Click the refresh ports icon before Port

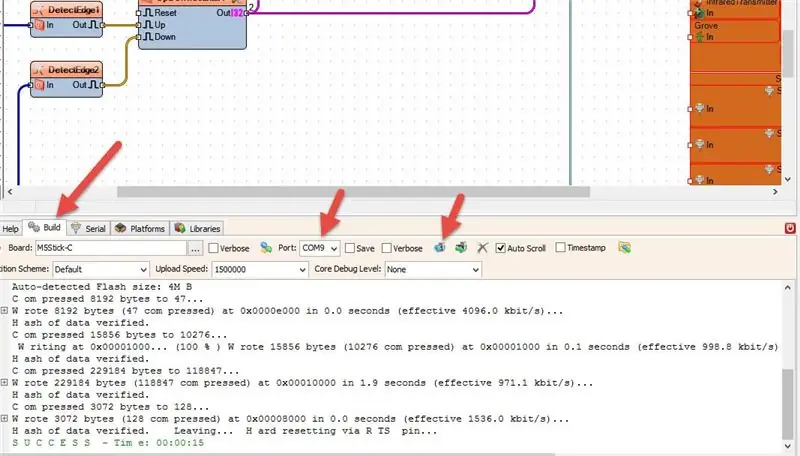[x=266, y=248]
